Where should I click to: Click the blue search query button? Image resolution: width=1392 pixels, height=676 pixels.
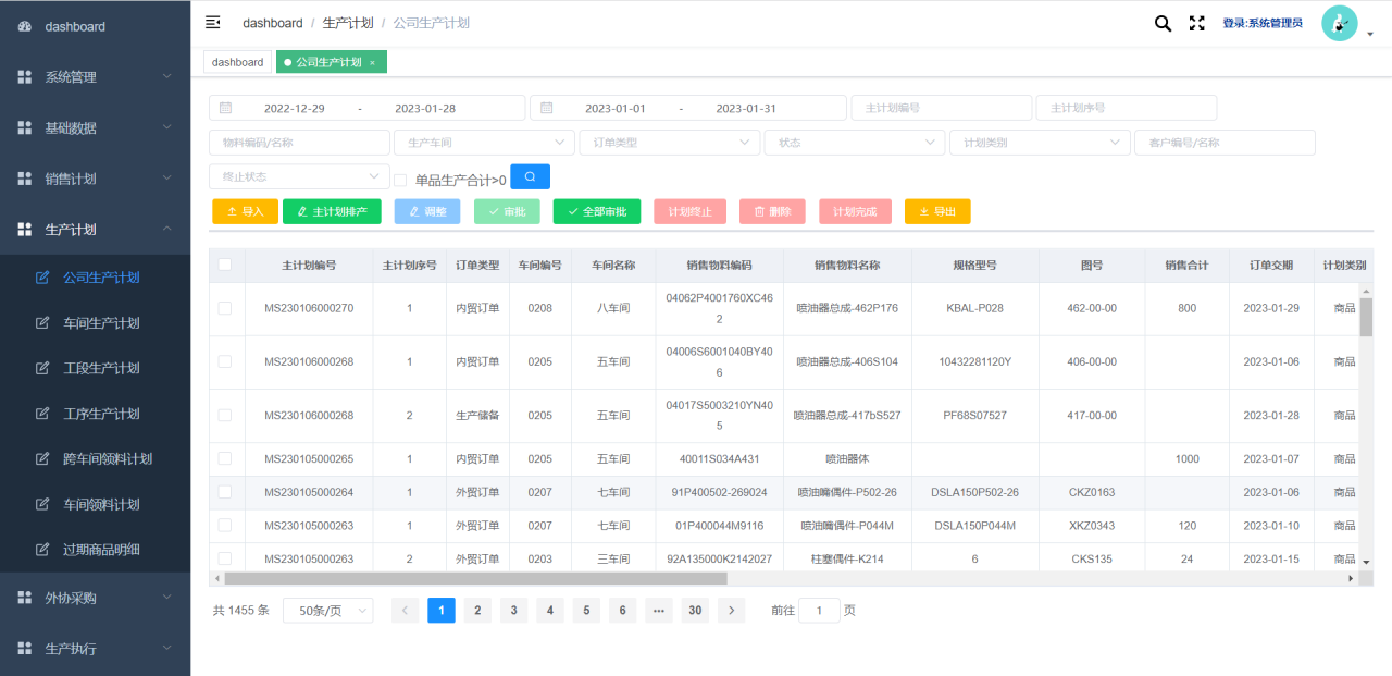[530, 177]
